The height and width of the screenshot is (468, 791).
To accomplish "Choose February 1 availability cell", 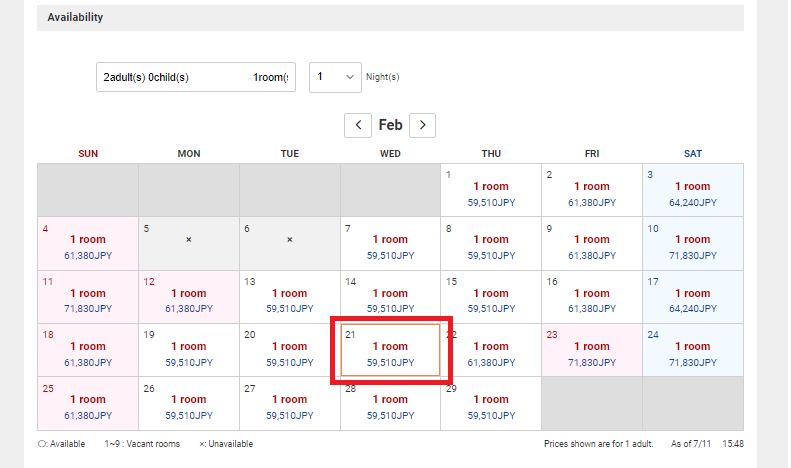I will pos(491,190).
